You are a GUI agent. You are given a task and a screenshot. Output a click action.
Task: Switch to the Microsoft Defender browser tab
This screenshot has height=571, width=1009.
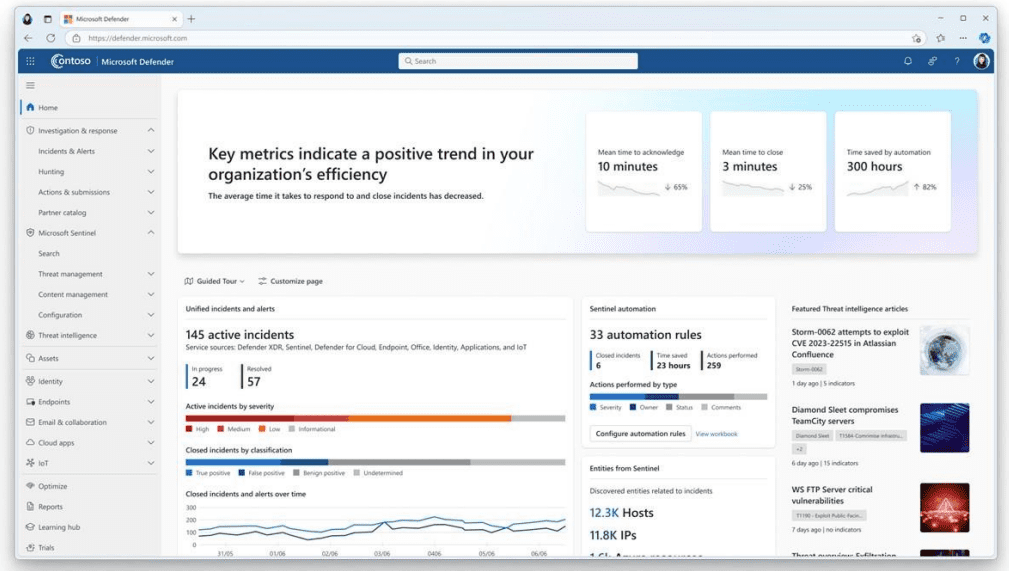pyautogui.click(x=121, y=19)
